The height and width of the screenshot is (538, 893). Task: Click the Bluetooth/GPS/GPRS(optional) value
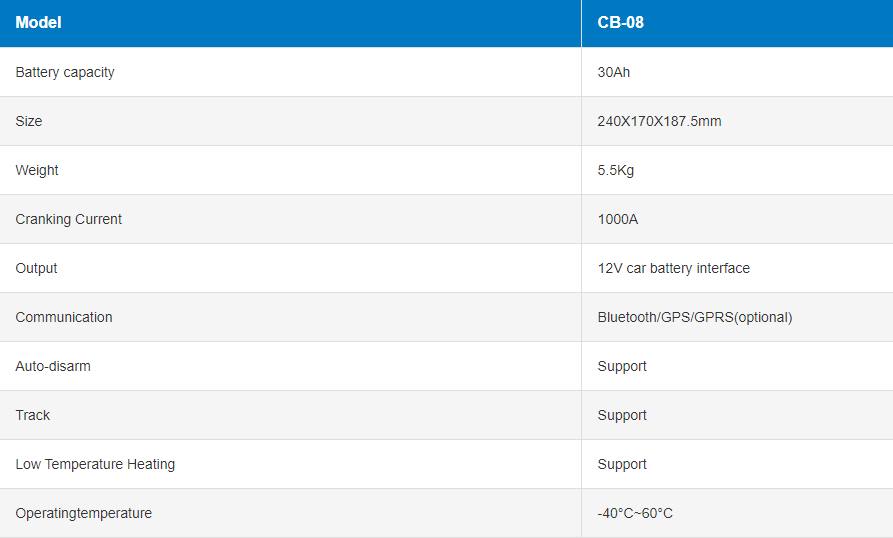pos(694,317)
